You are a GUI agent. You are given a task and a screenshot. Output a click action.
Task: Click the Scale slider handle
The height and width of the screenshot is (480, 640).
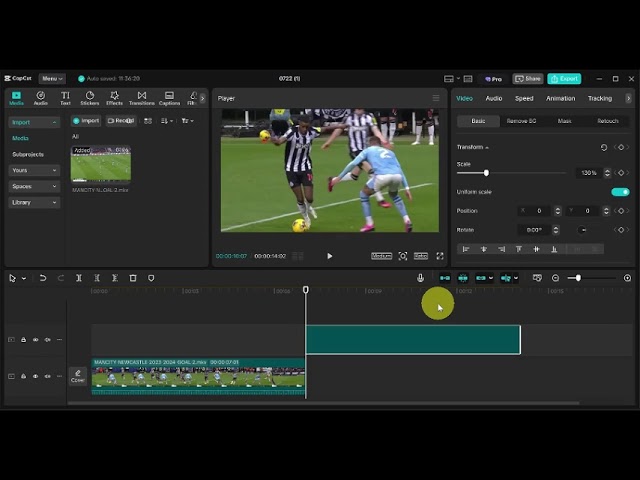point(486,173)
